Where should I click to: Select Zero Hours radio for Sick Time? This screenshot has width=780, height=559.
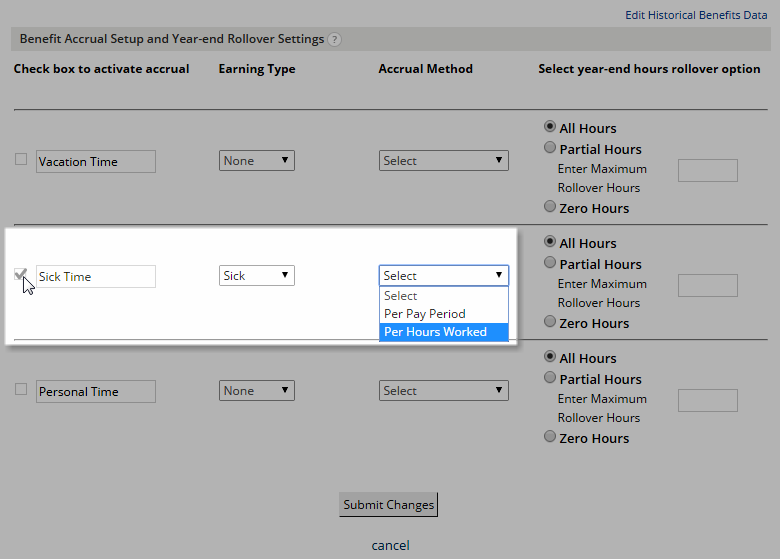[x=550, y=321]
